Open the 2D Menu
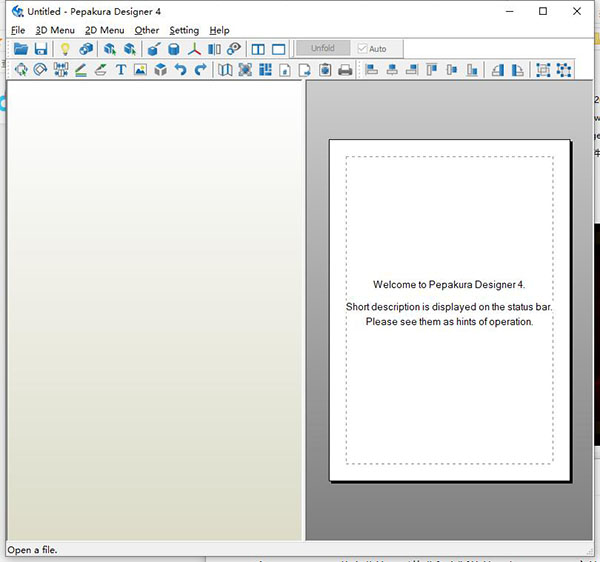This screenshot has width=600, height=562. [105, 30]
